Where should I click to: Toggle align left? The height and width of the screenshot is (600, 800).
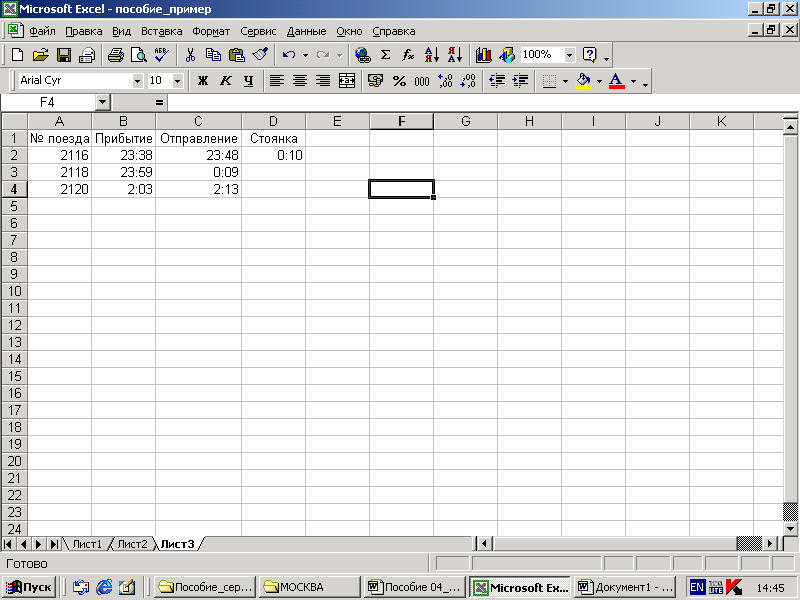point(277,81)
